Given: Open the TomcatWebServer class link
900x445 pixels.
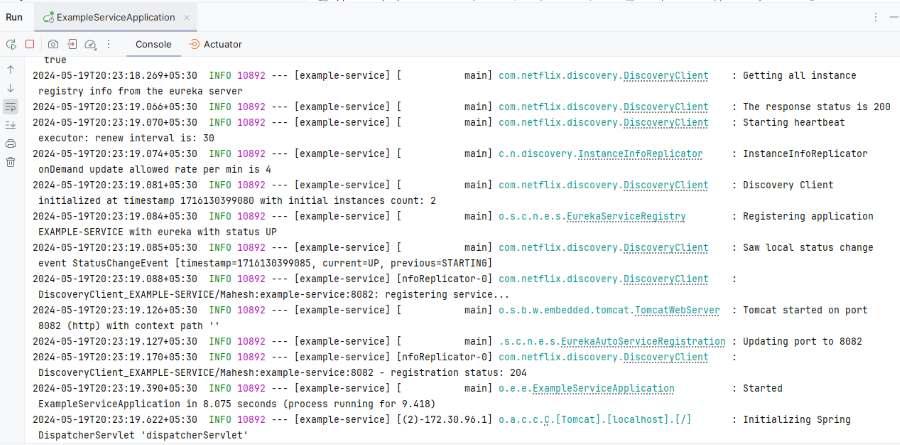Looking at the screenshot, I should 677,310.
